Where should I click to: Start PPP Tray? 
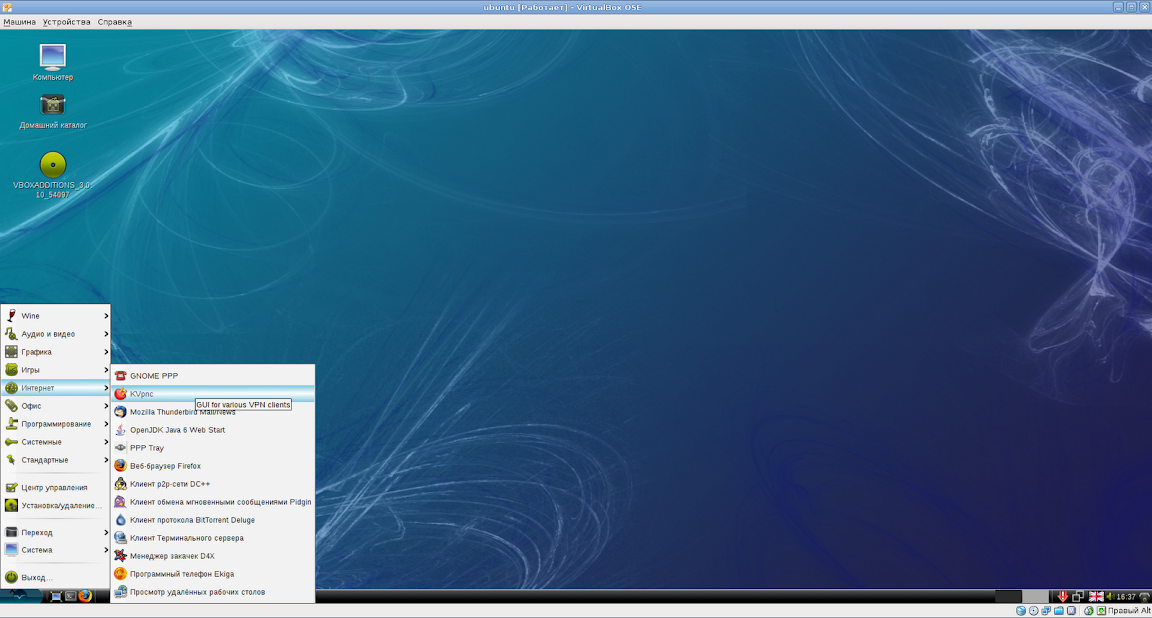pos(213,448)
